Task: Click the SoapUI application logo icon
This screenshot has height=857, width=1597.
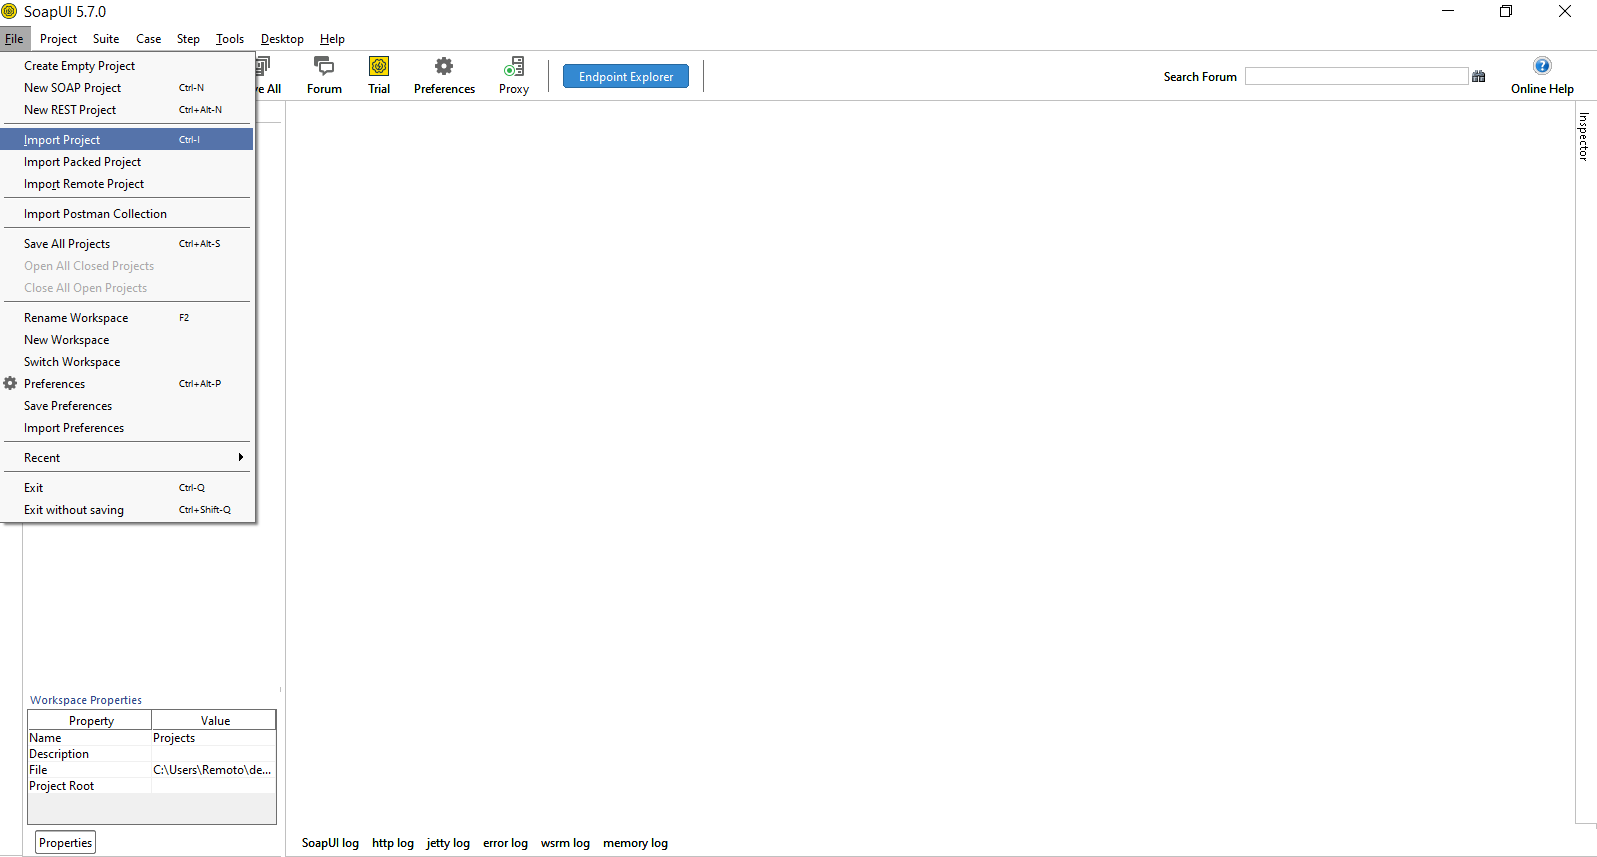Action: point(10,12)
